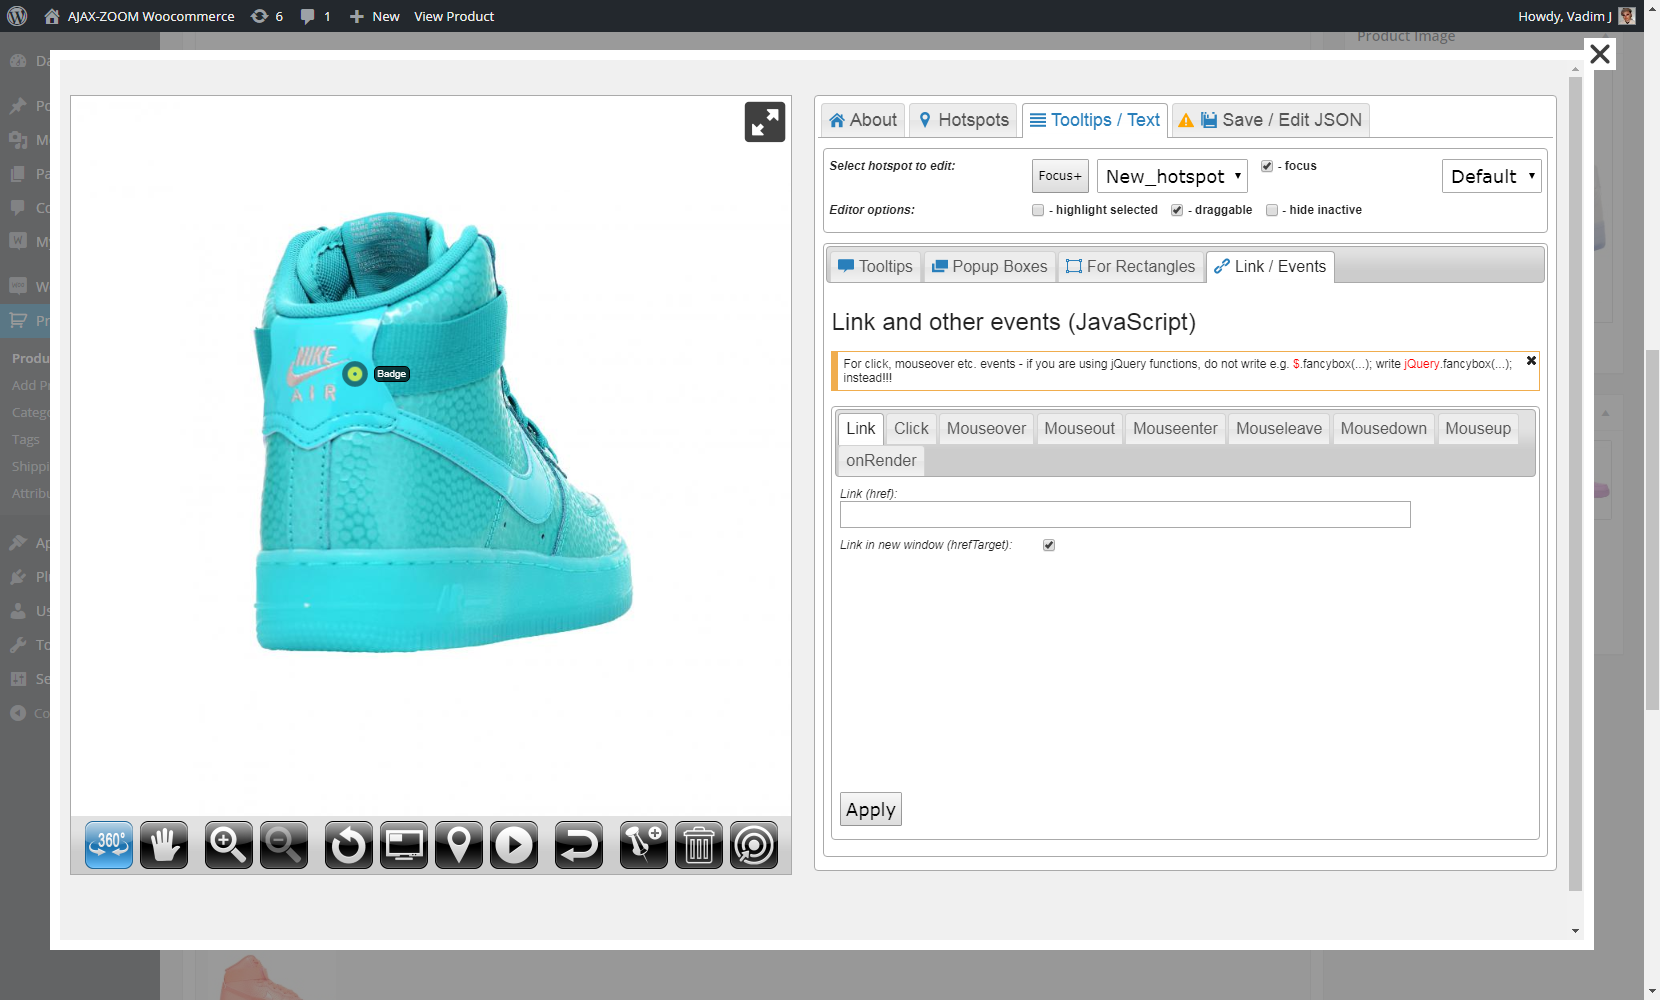This screenshot has height=1000, width=1660.
Task: Open the WordPress logo menu
Action: (x=17, y=16)
